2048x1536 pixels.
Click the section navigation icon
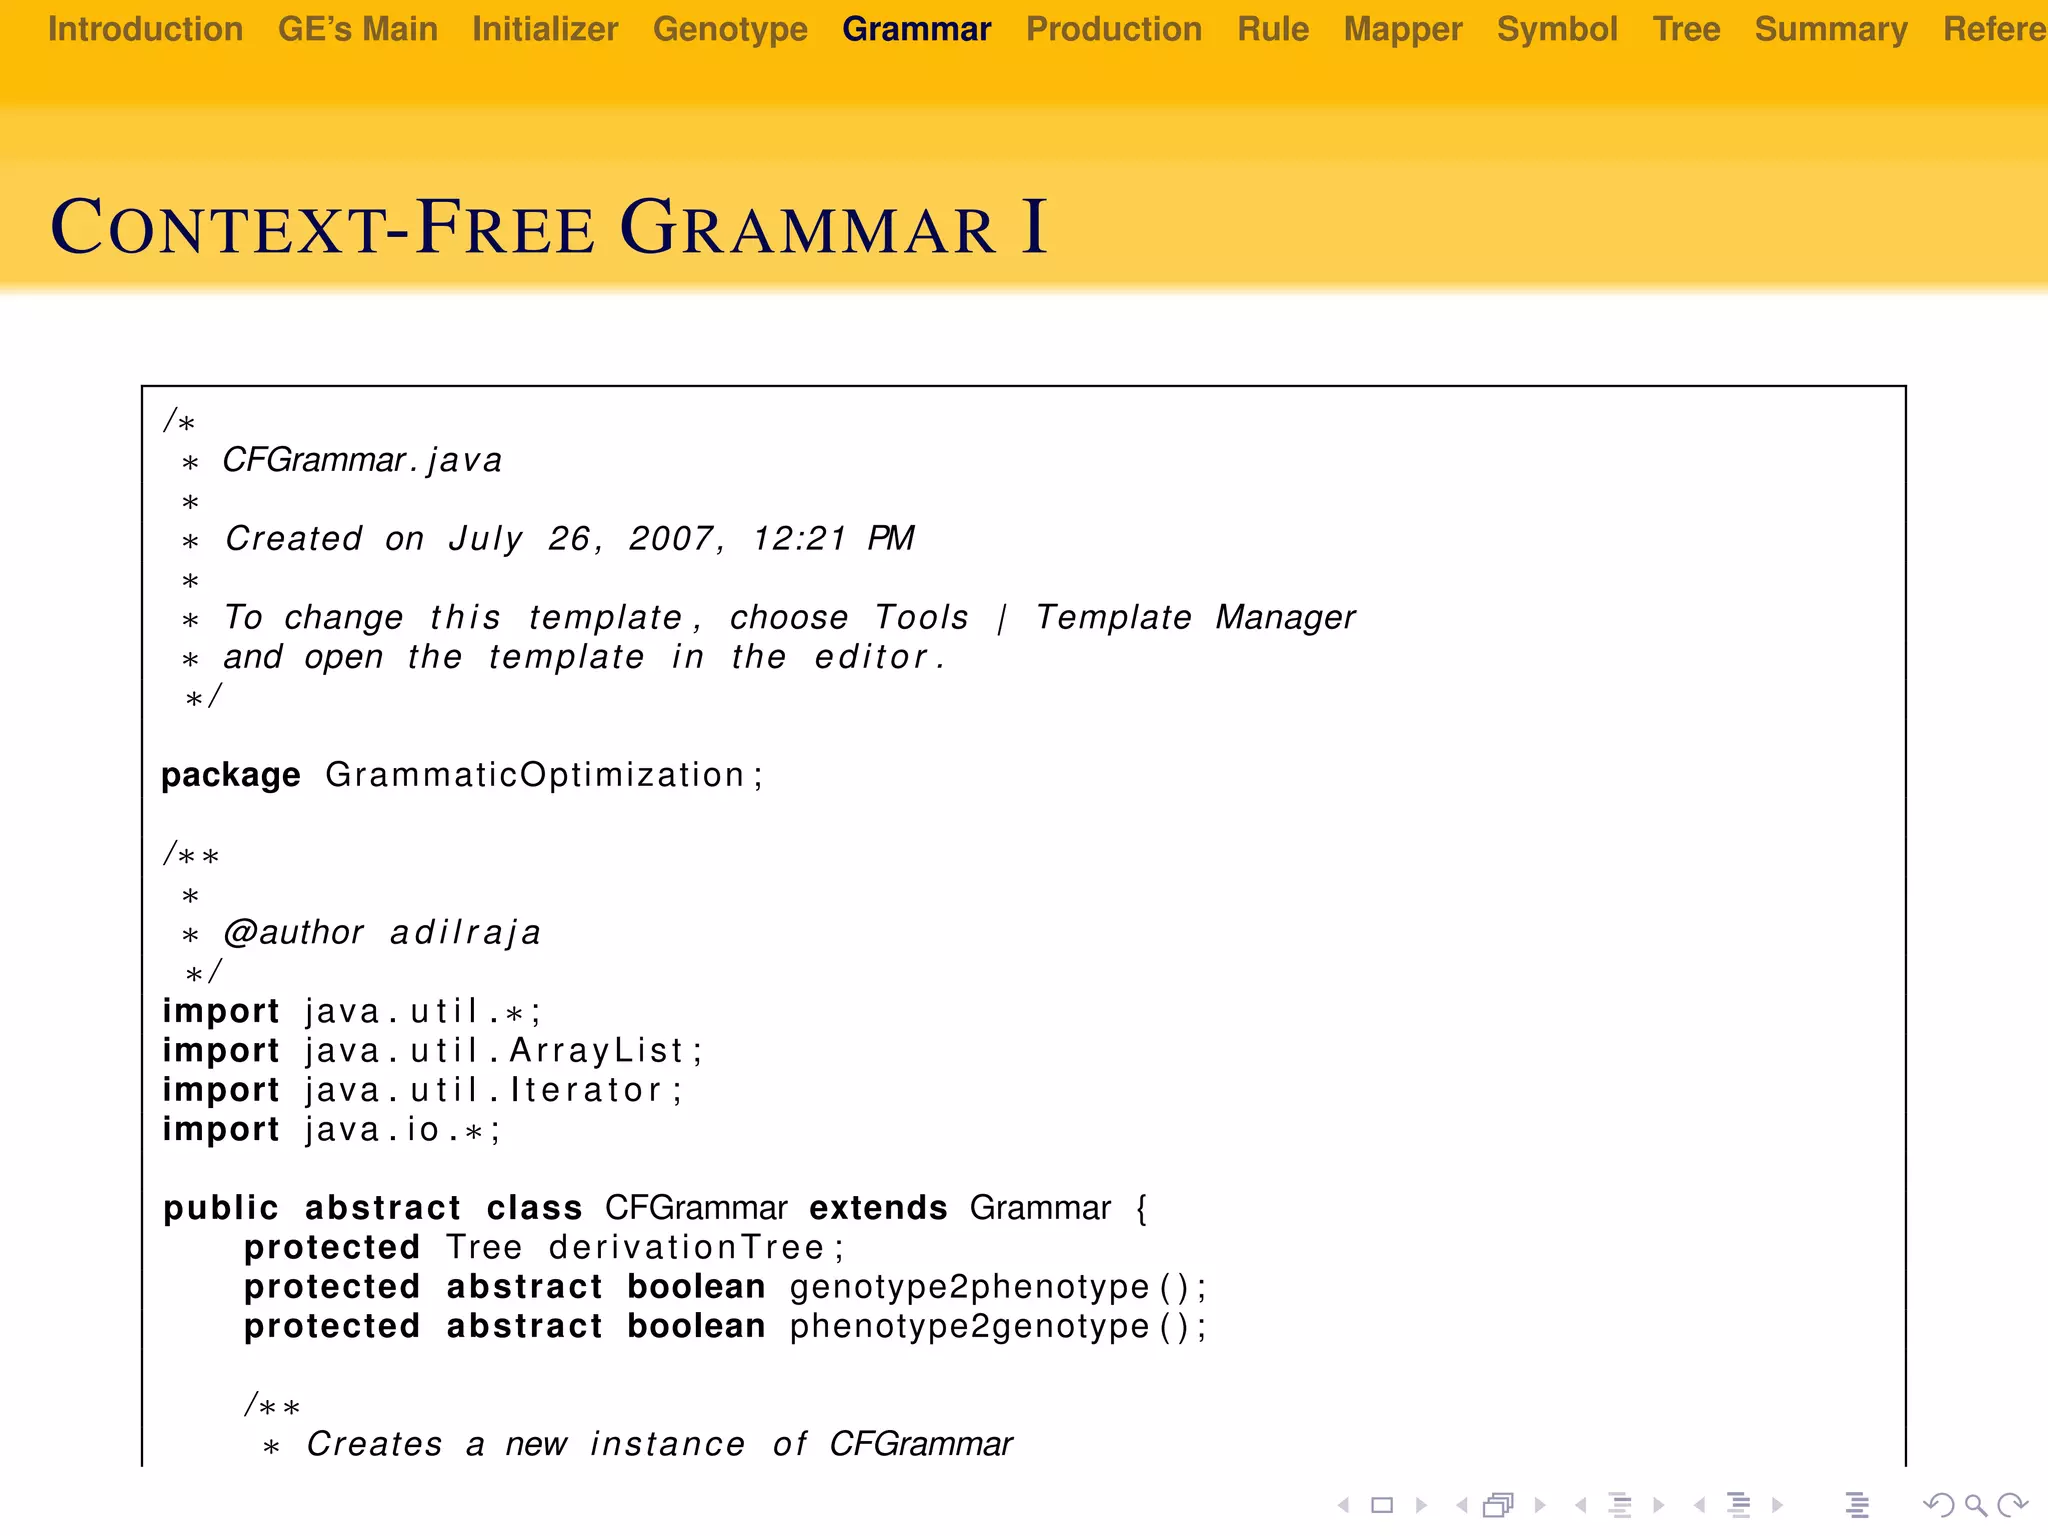point(1739,1505)
